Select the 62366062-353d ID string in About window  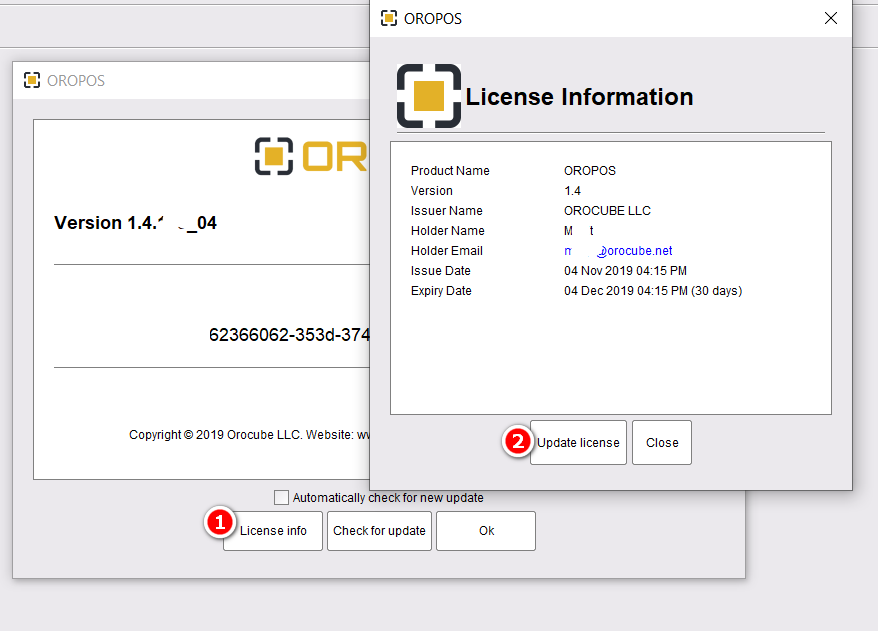pos(289,335)
